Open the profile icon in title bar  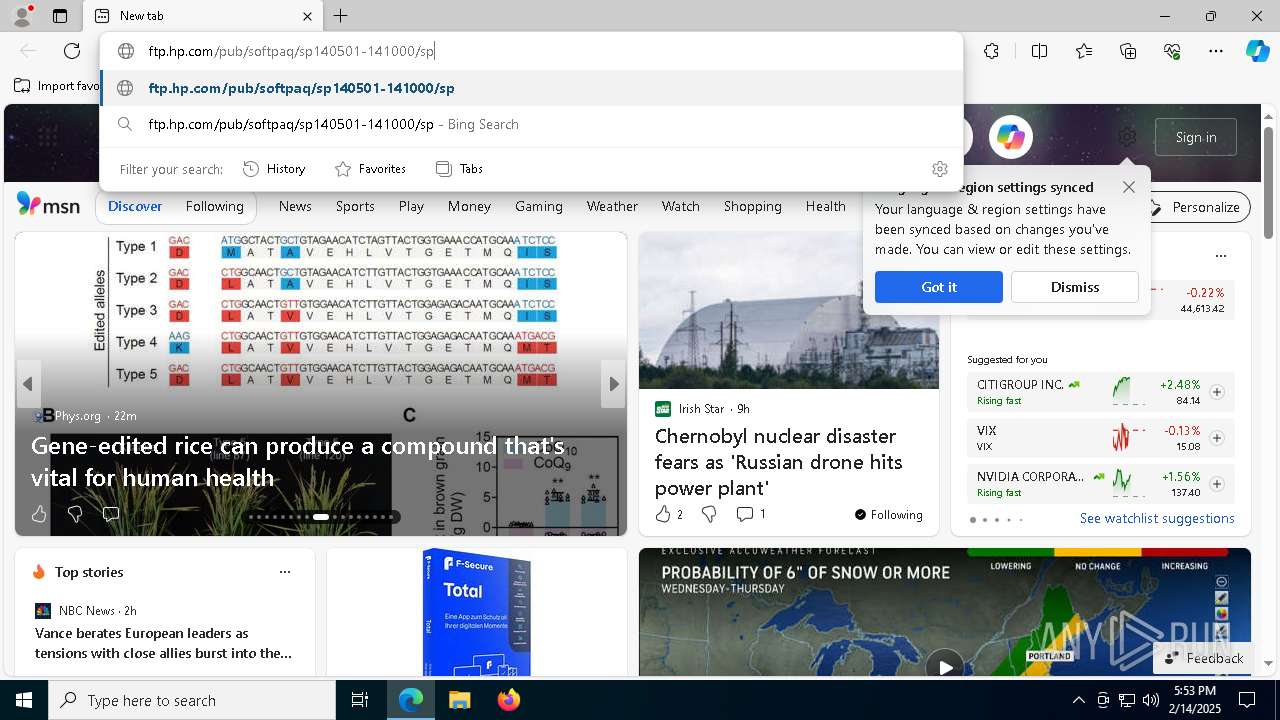tap(22, 16)
